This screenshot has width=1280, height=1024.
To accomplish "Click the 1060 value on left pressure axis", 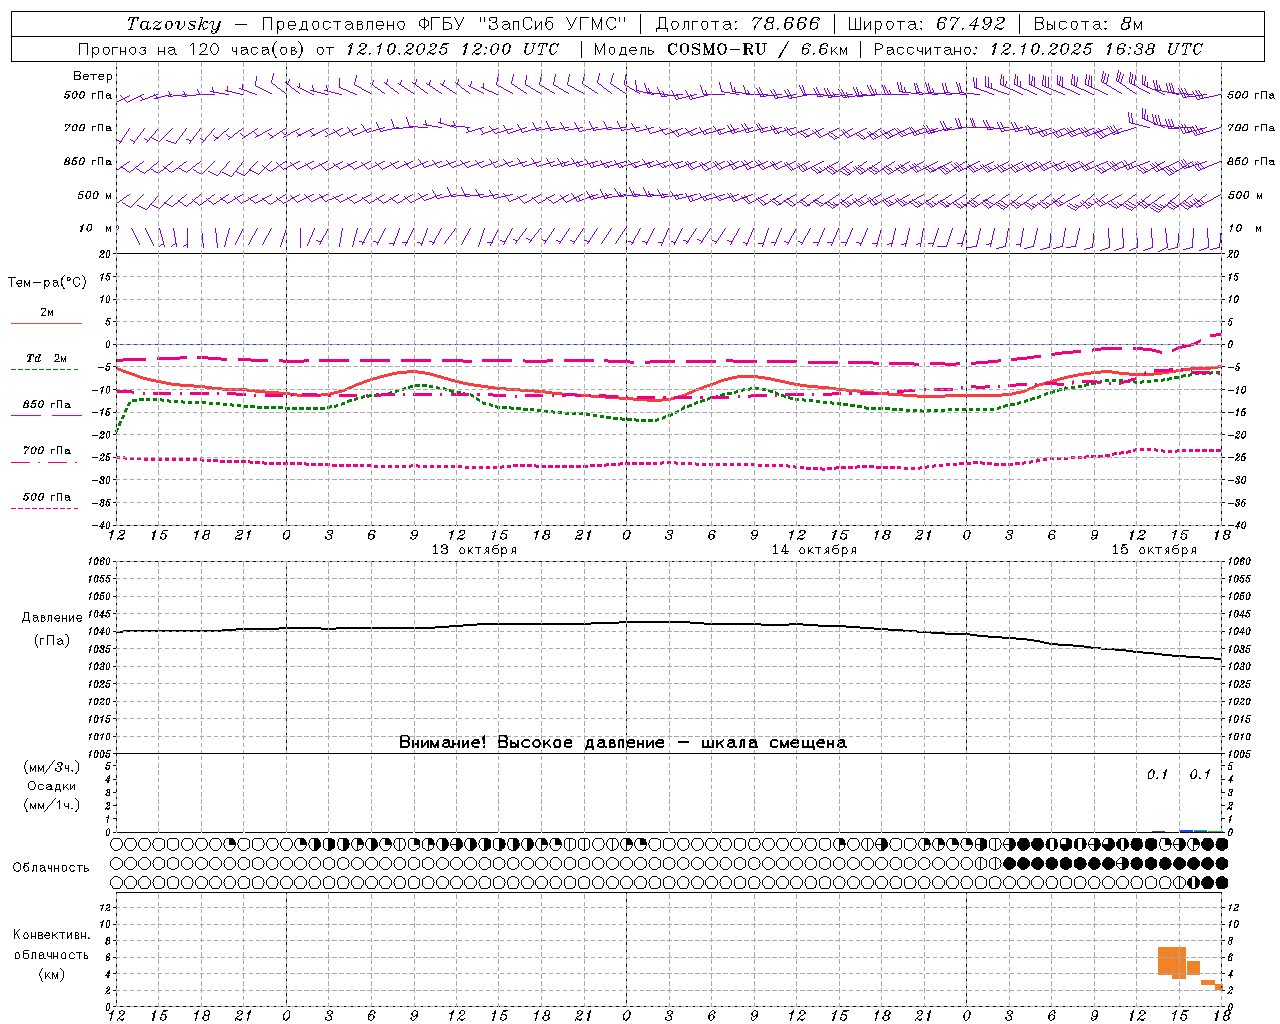I will (102, 562).
